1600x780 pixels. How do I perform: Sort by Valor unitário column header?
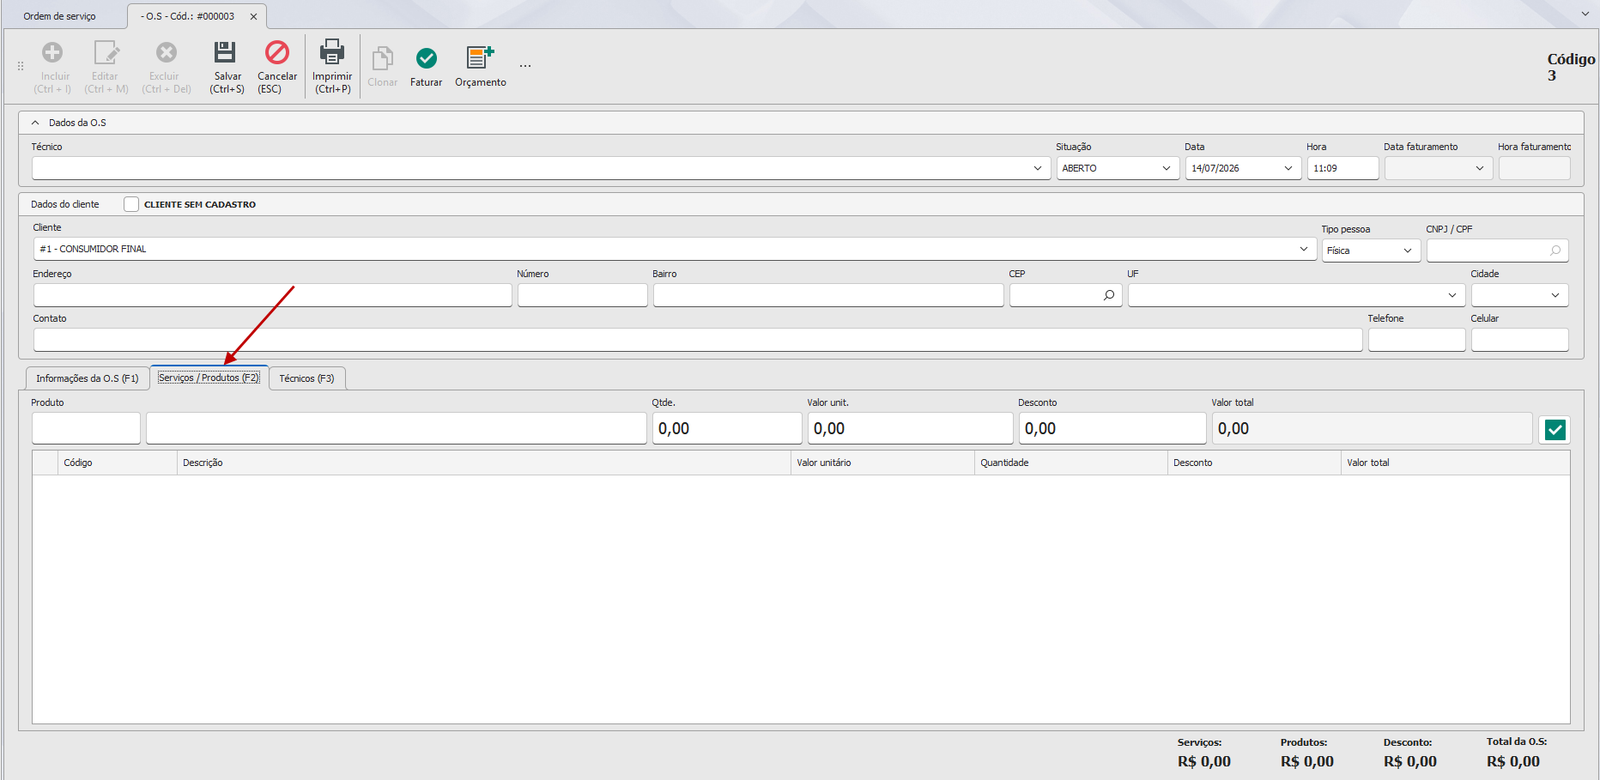point(883,463)
